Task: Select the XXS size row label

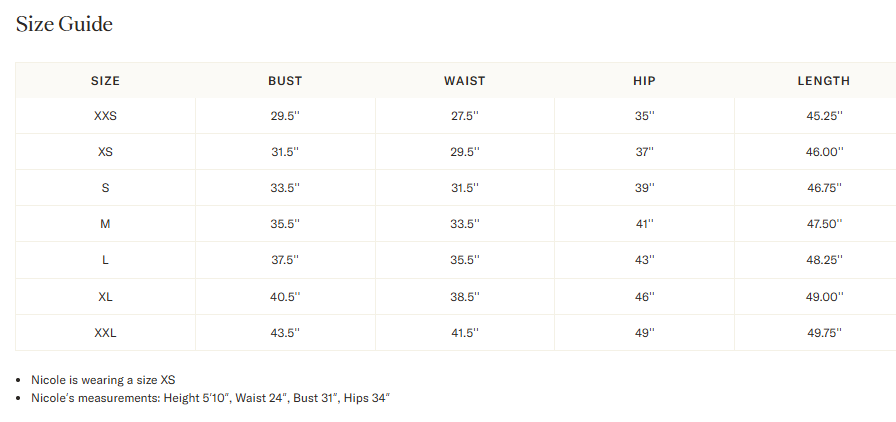Action: (105, 116)
